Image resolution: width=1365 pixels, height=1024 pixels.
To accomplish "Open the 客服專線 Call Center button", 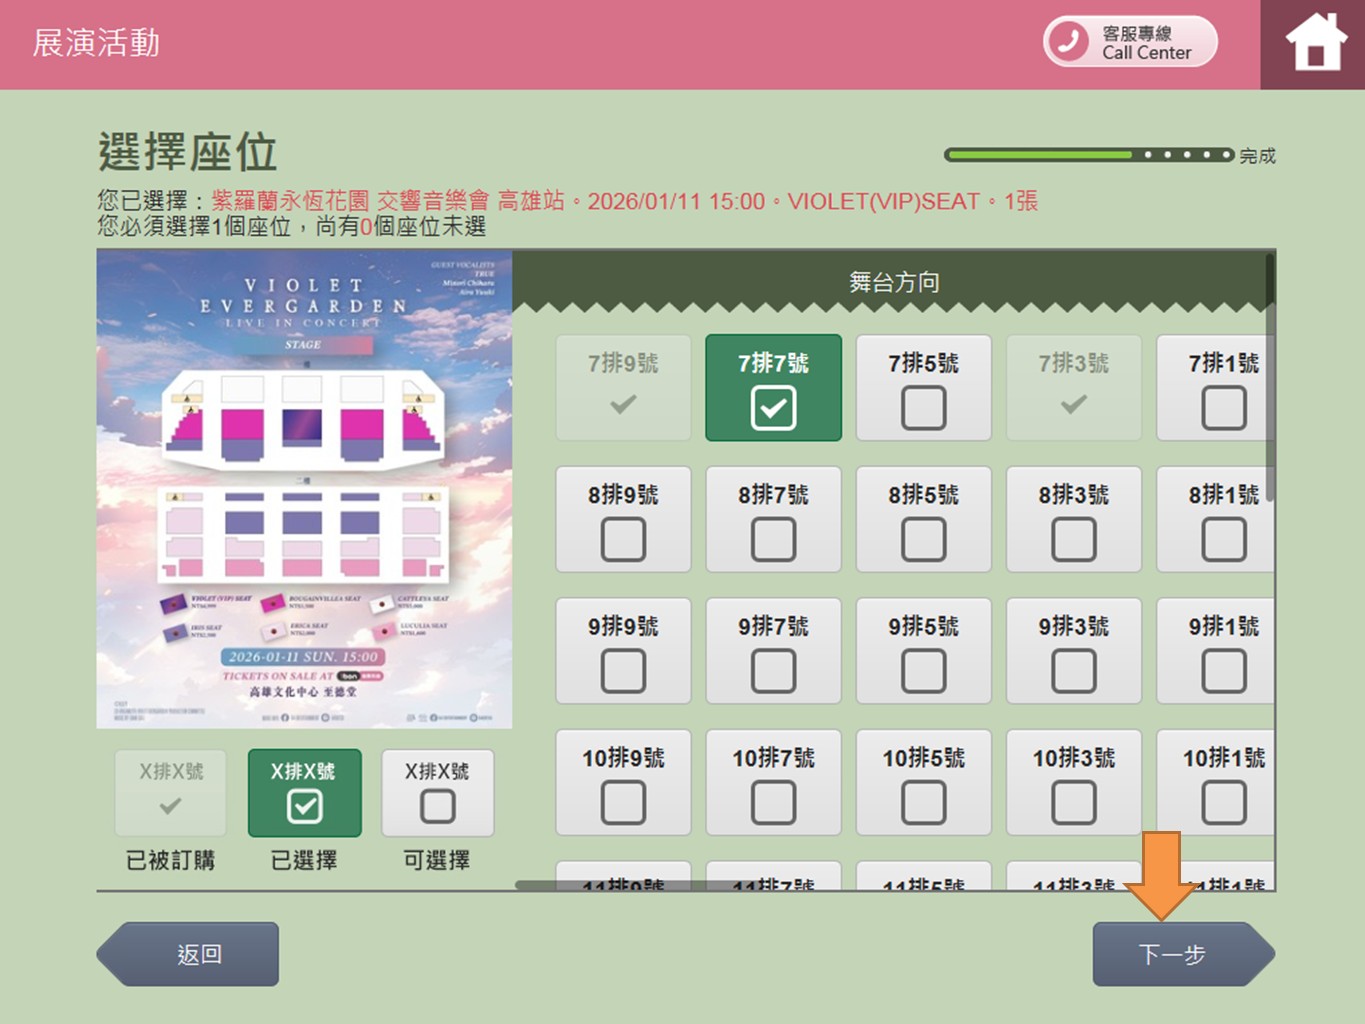I will [x=1131, y=42].
